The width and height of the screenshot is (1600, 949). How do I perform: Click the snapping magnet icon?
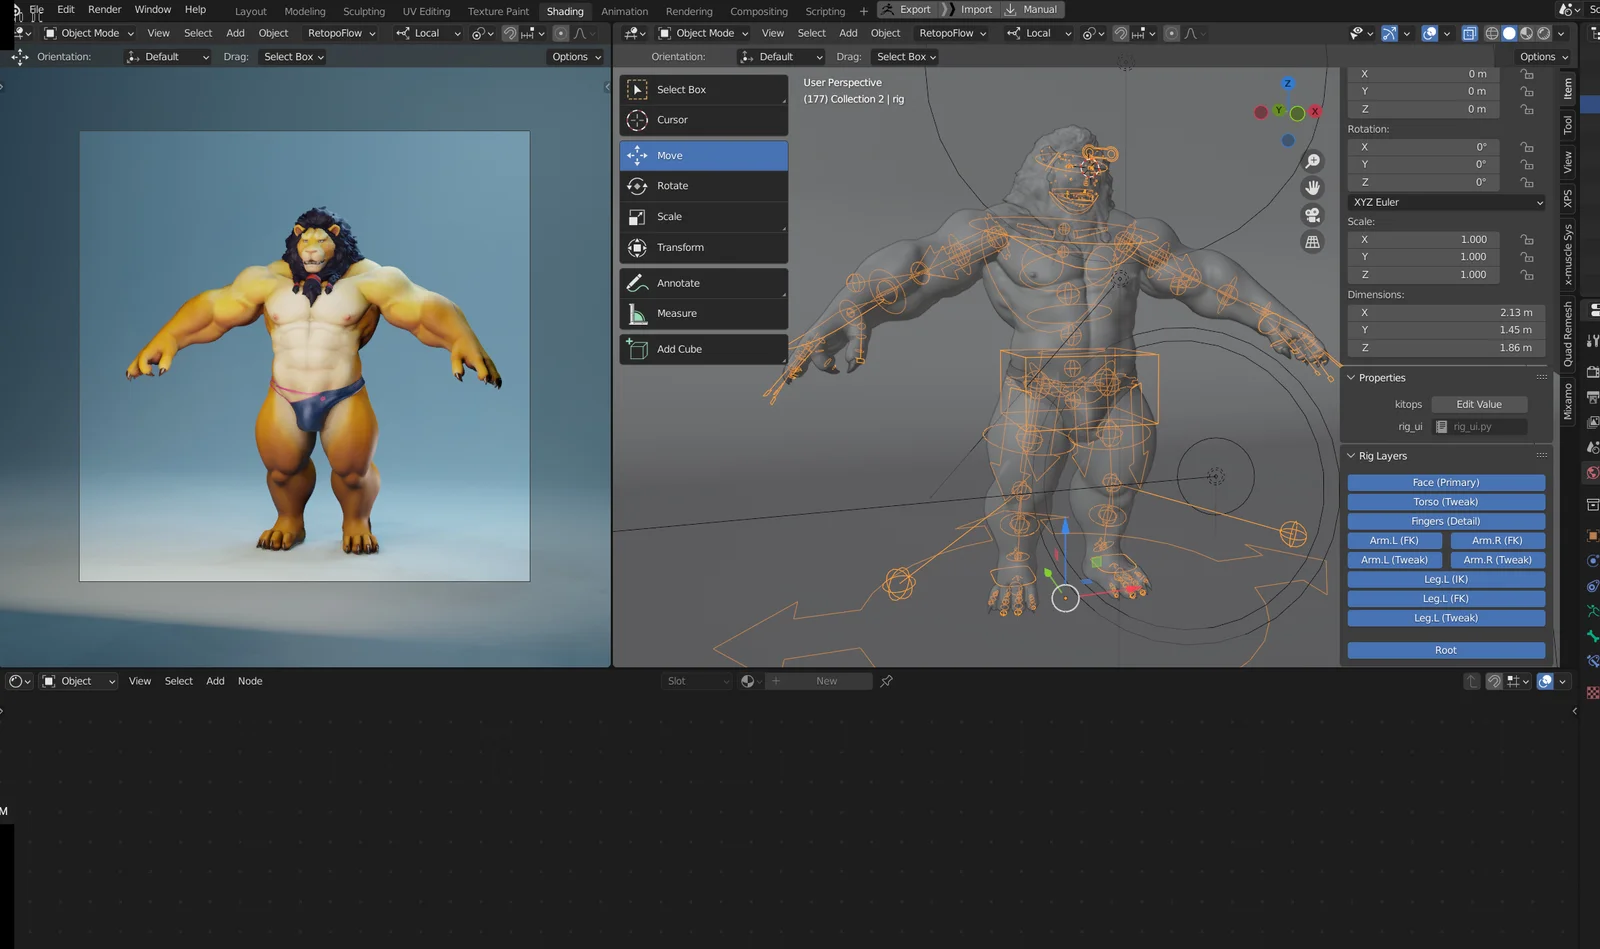click(x=1120, y=33)
